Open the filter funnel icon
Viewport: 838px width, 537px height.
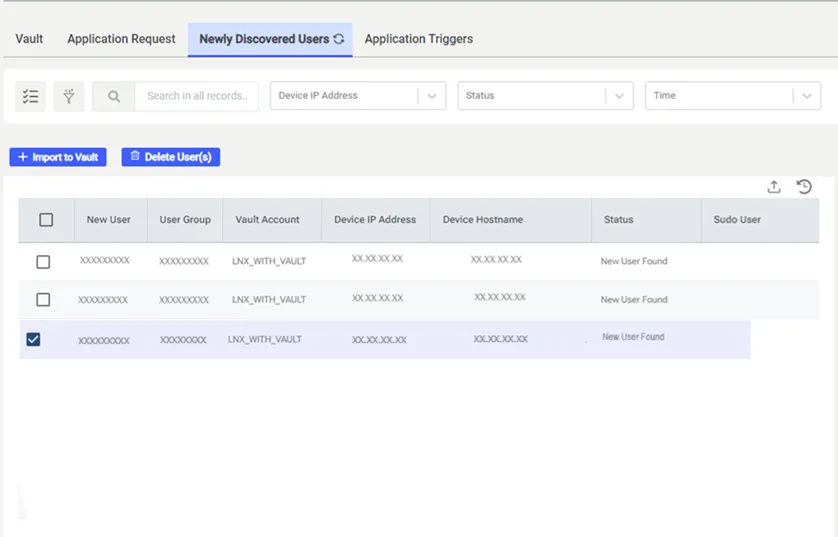[x=69, y=97]
